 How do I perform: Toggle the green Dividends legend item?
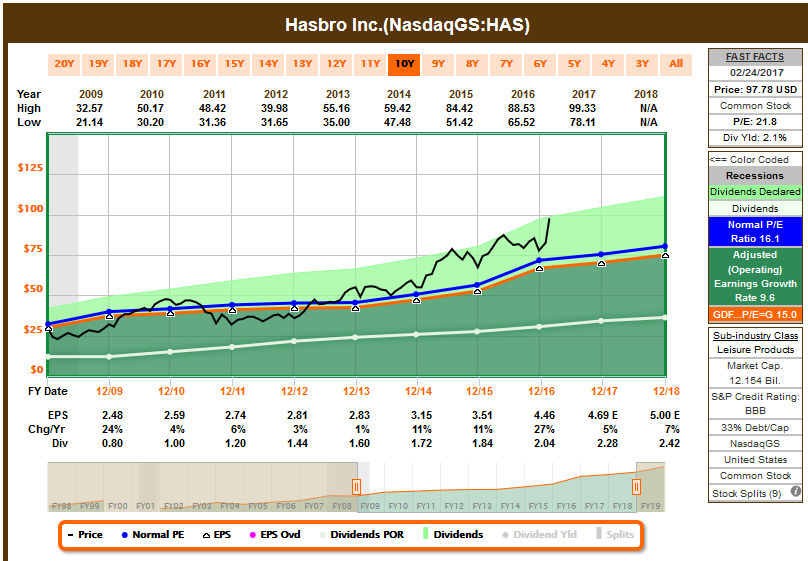tap(453, 534)
